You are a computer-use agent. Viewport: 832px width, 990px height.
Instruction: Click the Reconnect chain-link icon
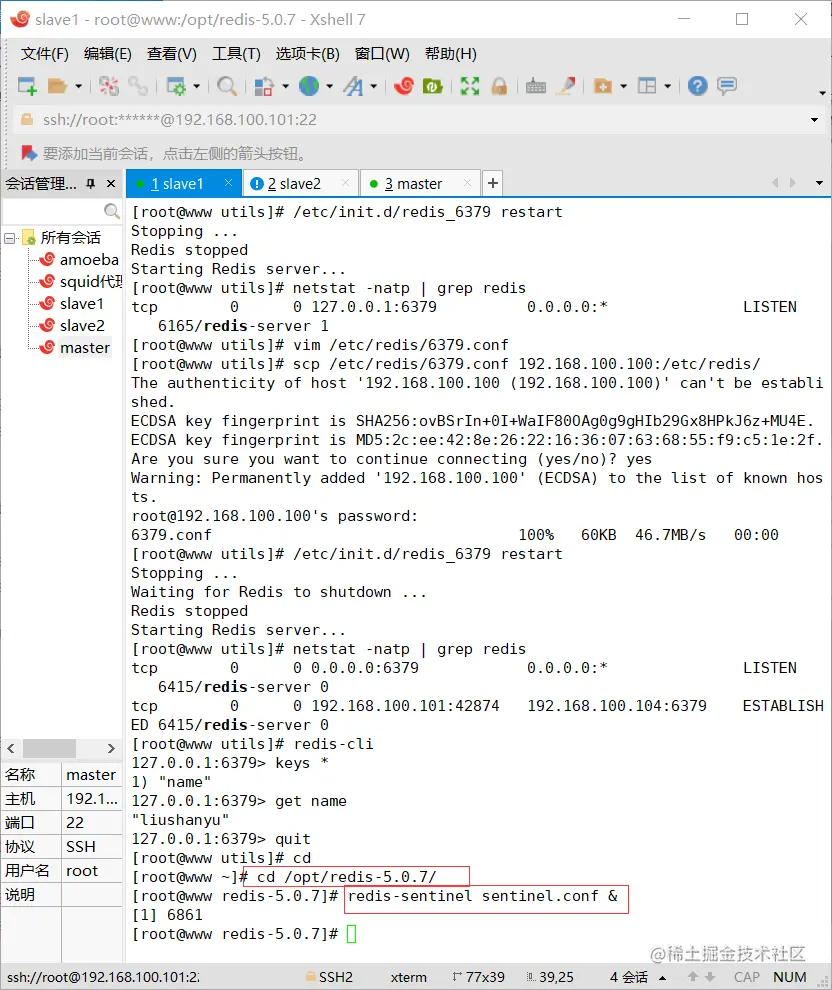coord(138,86)
